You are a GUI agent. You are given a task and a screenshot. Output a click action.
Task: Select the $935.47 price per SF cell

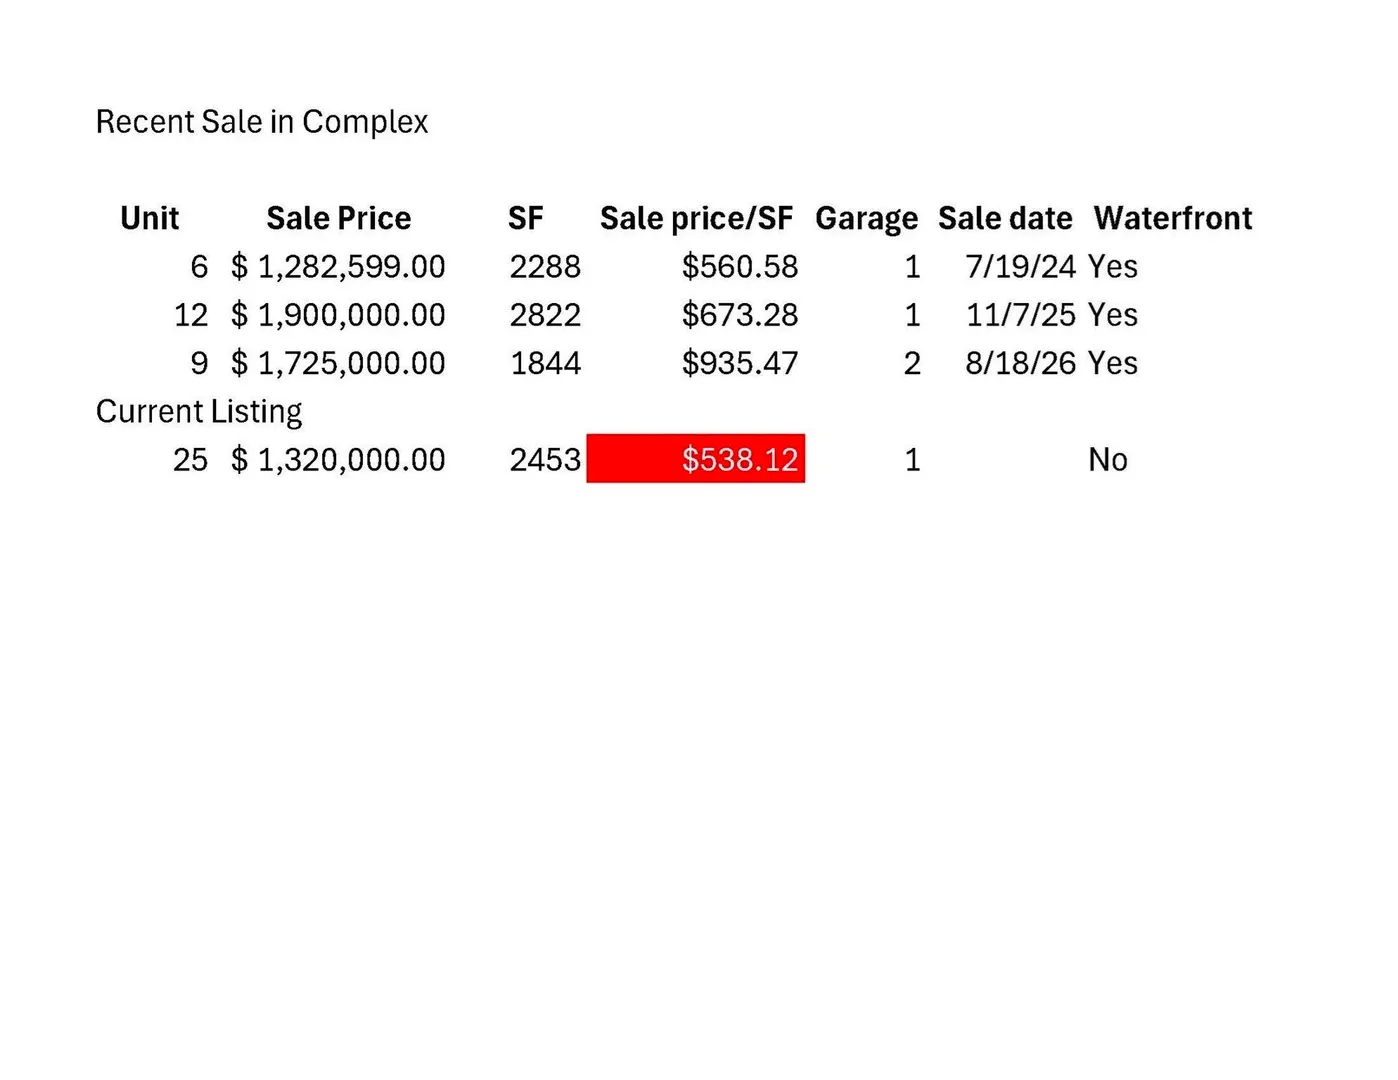coord(740,363)
